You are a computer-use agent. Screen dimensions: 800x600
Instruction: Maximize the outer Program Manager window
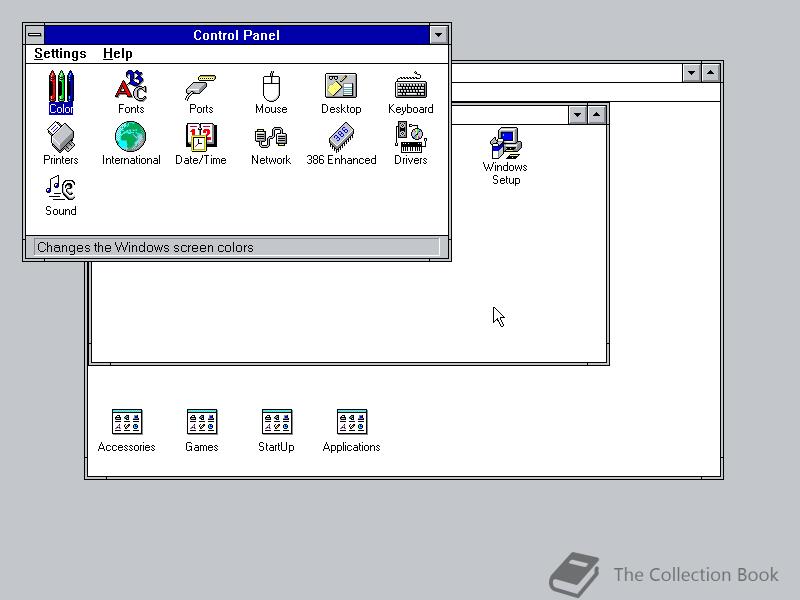(x=711, y=73)
